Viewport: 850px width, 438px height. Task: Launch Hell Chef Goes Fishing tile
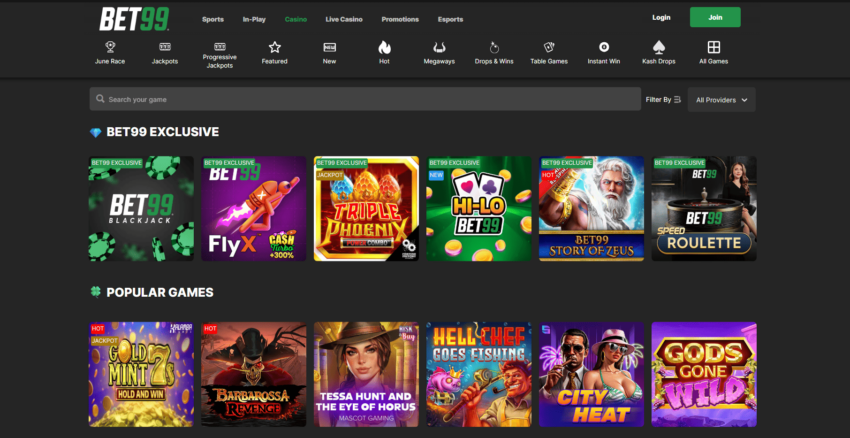tap(479, 375)
